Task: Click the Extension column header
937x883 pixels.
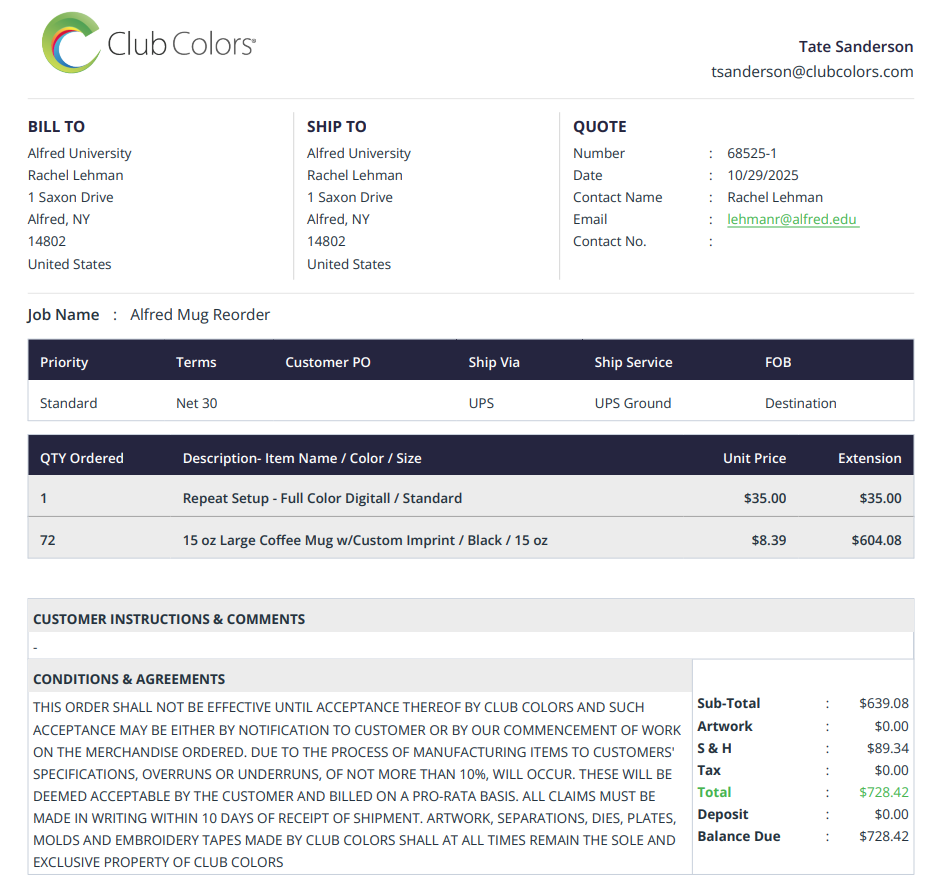Action: coord(869,458)
